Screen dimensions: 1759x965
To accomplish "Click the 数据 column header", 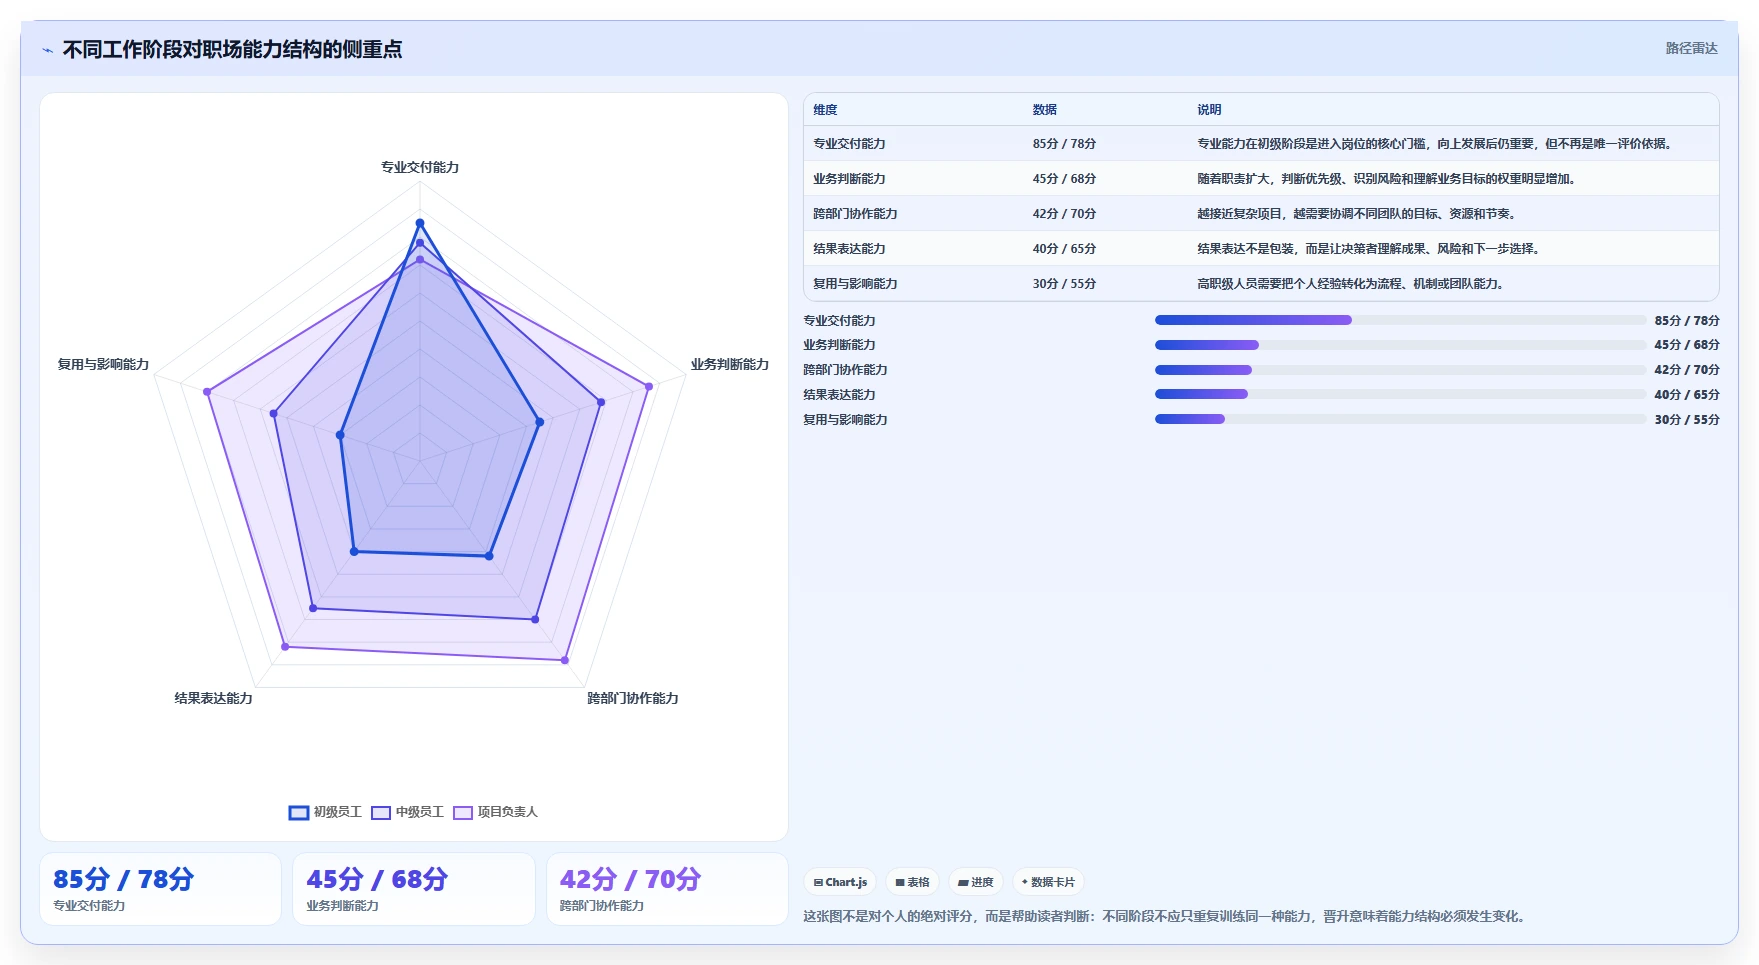I will (1045, 110).
